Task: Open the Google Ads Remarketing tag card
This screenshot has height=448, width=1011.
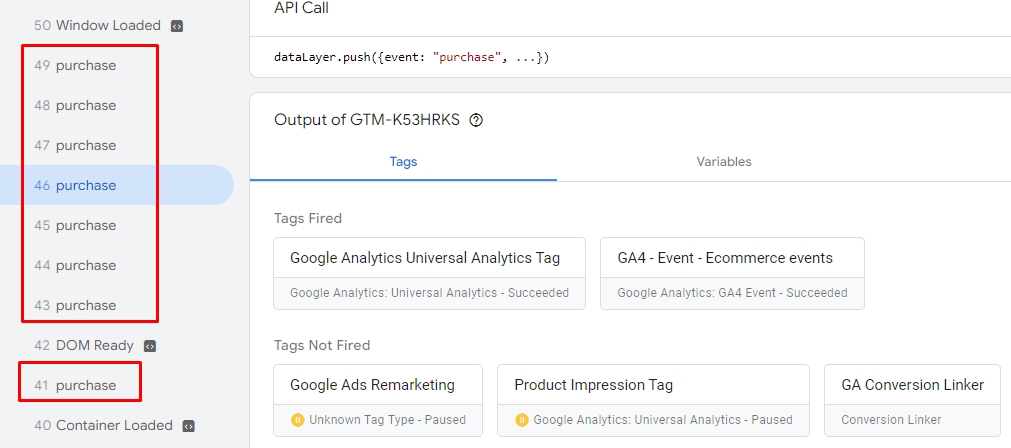Action: pos(378,400)
